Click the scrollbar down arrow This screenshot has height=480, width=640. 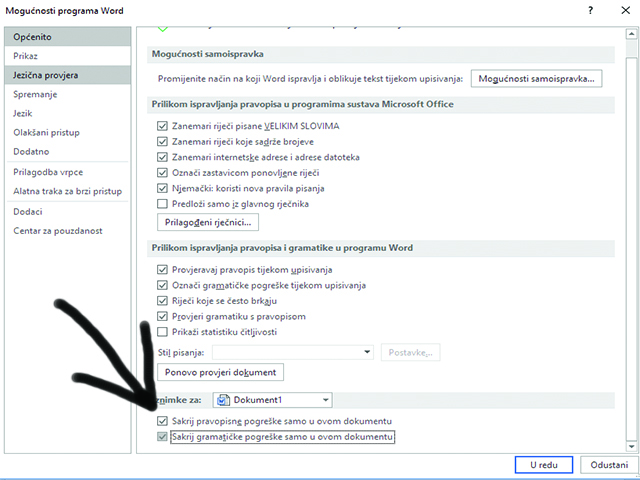click(x=631, y=446)
